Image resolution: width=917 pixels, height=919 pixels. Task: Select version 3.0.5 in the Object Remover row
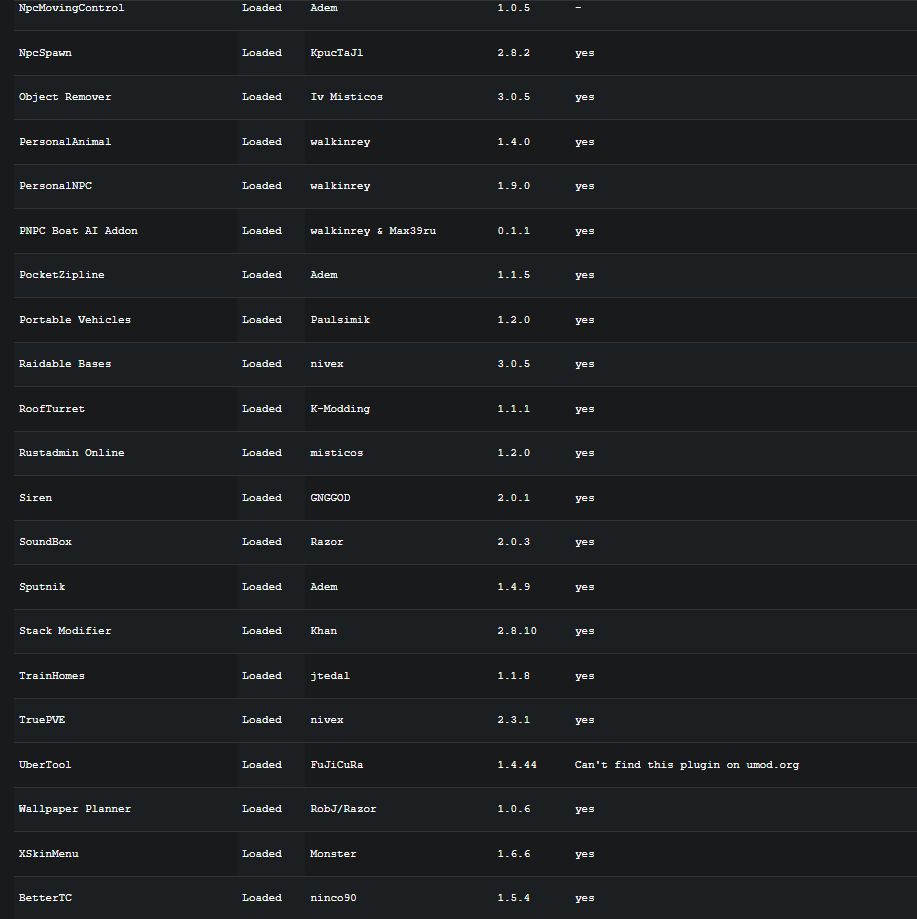click(514, 97)
